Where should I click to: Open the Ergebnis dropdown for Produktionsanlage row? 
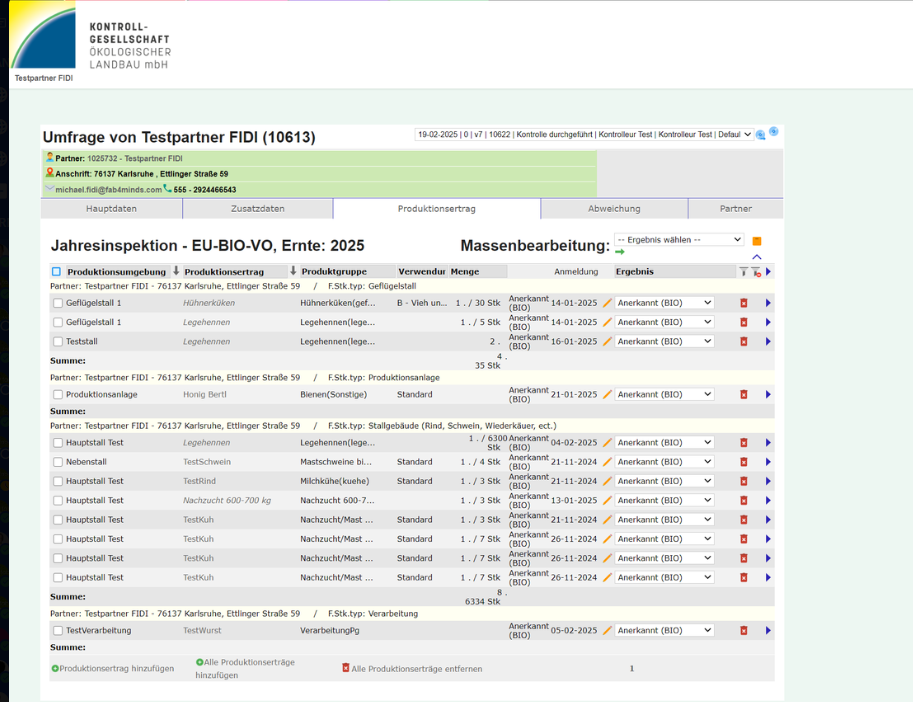click(x=664, y=395)
